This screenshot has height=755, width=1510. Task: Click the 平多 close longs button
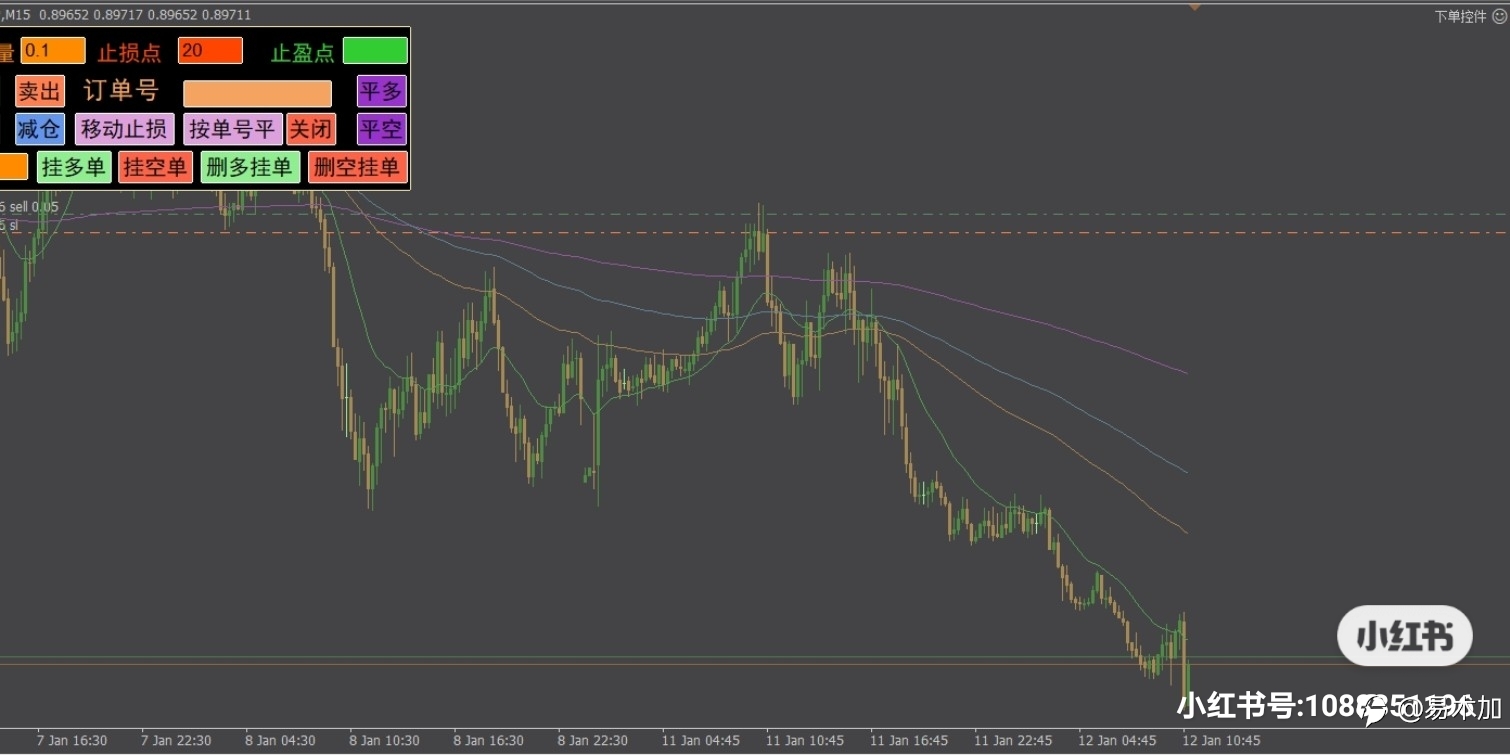tap(381, 92)
